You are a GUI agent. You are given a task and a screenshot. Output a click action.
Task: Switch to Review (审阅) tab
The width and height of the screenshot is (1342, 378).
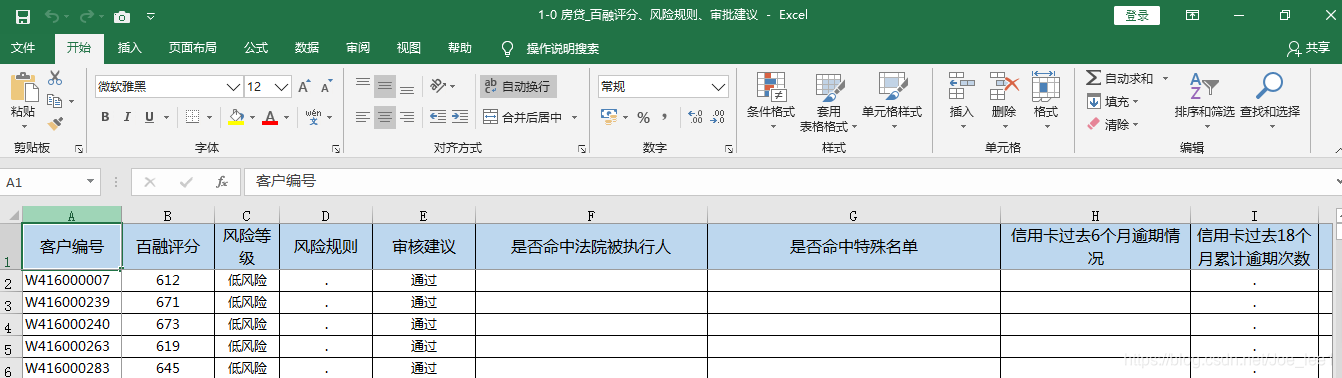click(358, 47)
